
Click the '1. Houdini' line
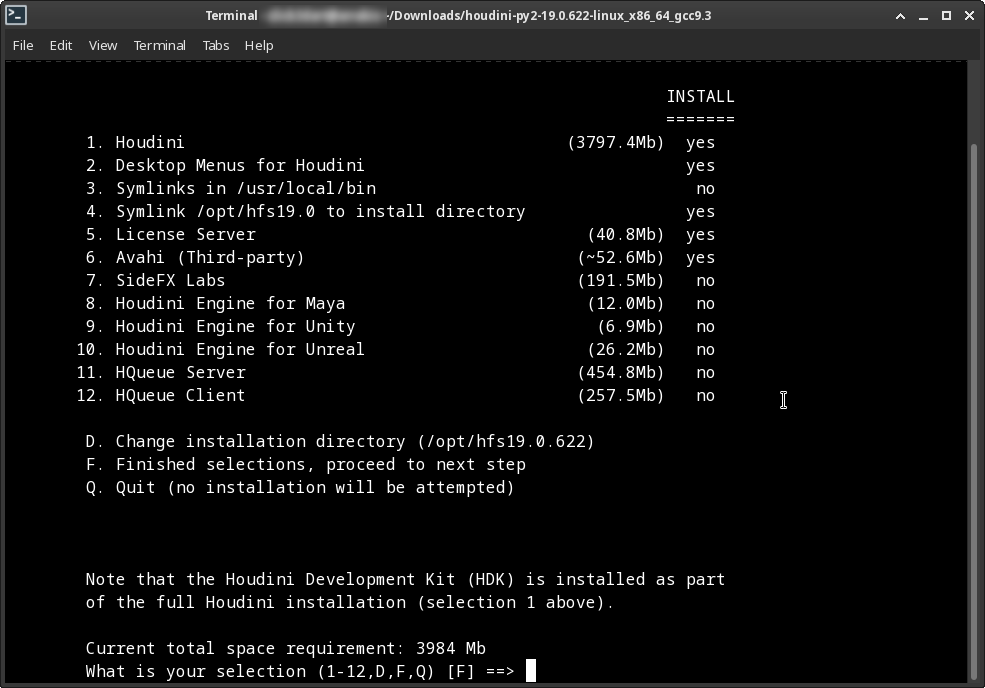click(x=401, y=143)
